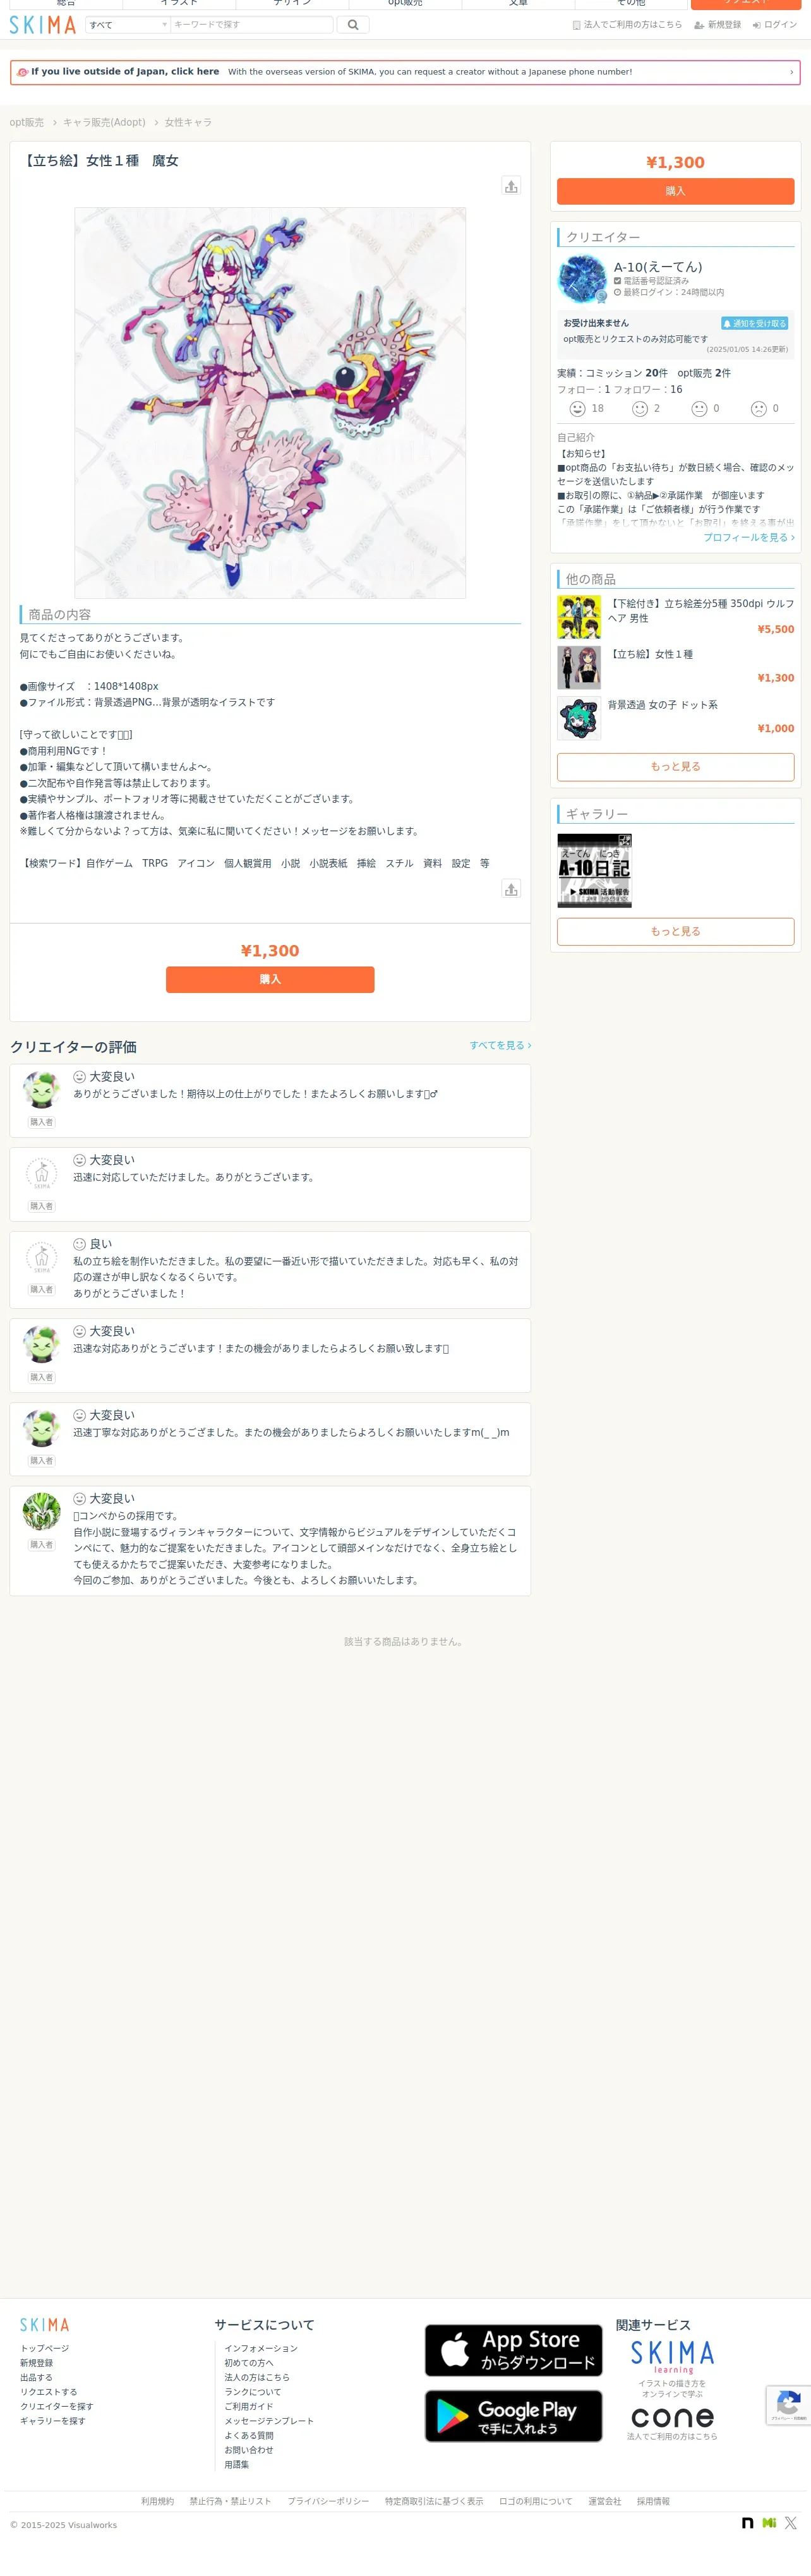This screenshot has width=811, height=2576.
Task: Go to the 女性キャラ breadcrumb
Action: pyautogui.click(x=188, y=122)
